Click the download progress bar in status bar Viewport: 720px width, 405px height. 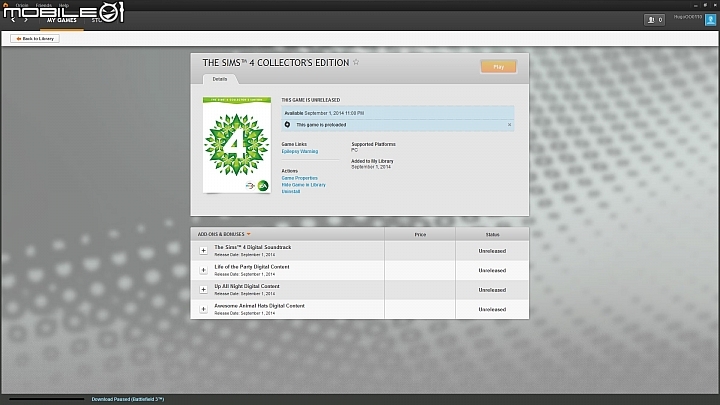47,399
